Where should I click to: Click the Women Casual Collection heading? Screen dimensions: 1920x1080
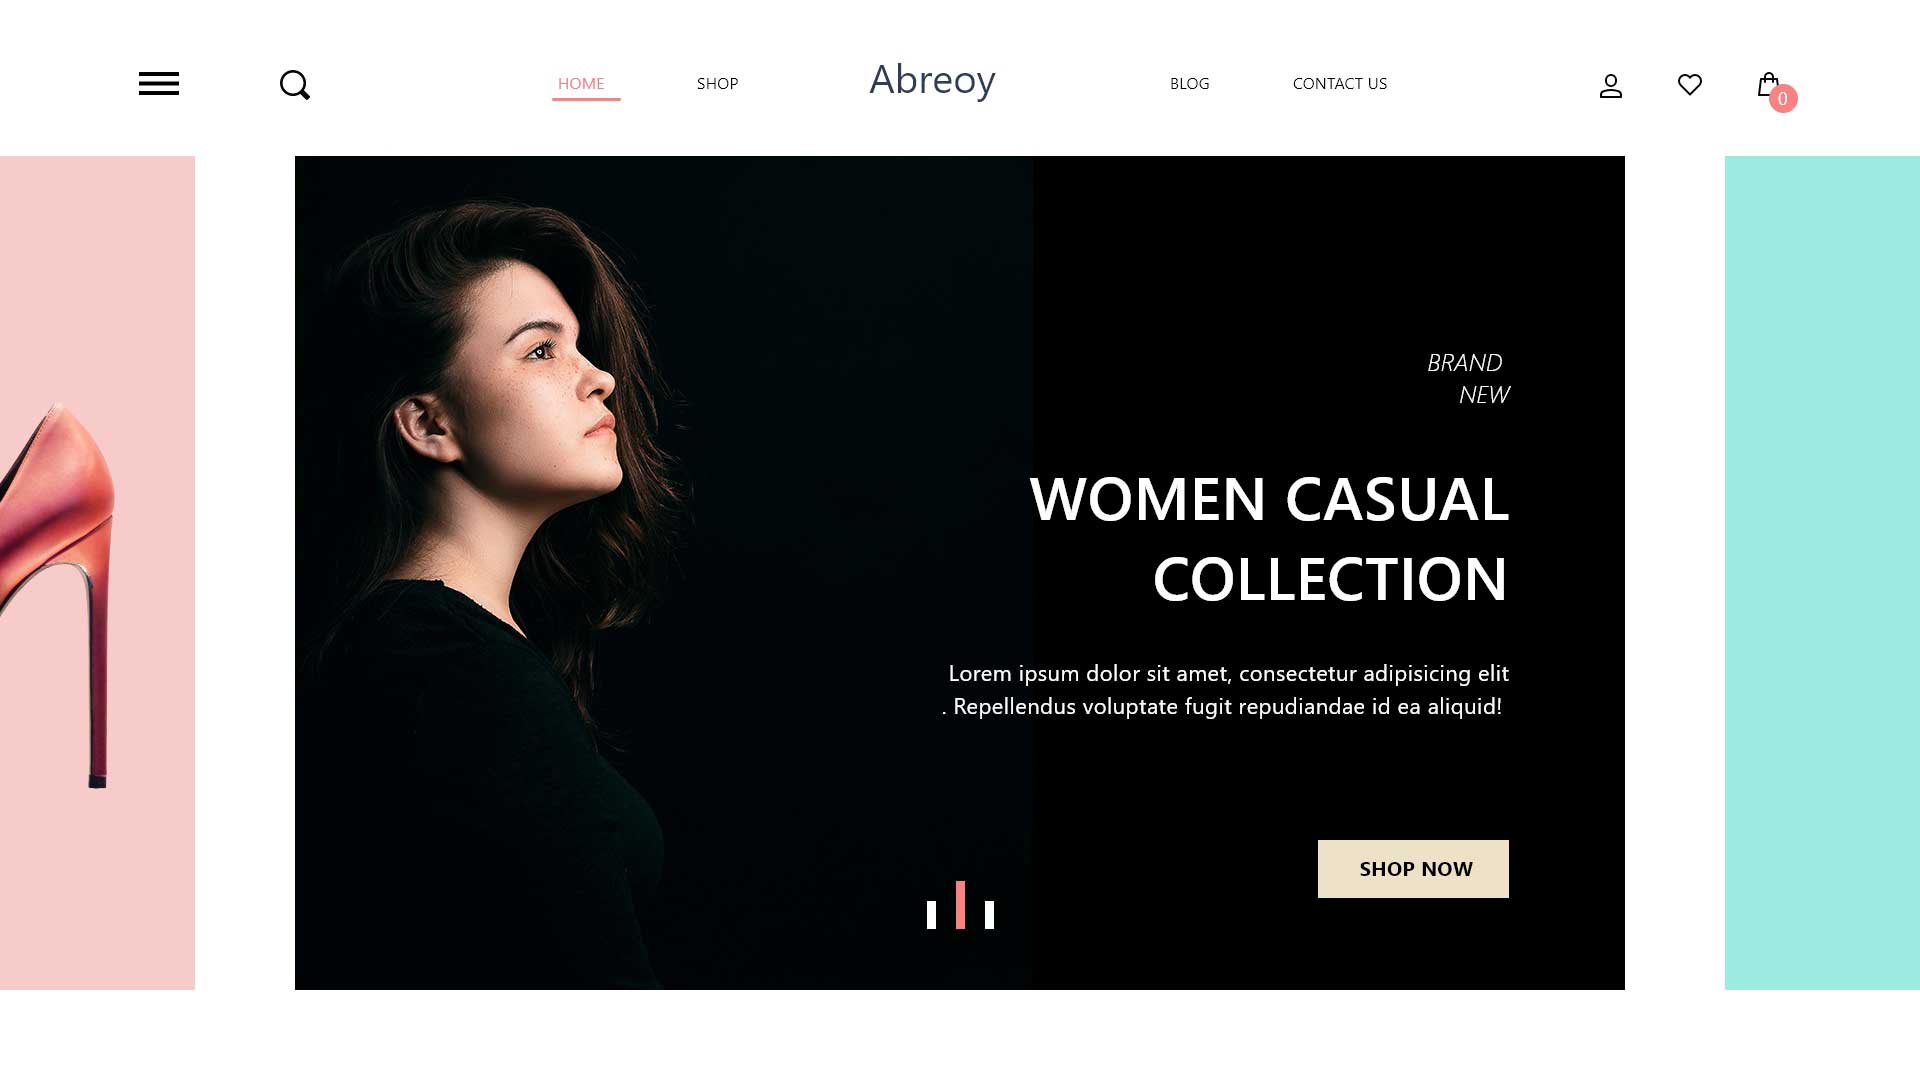coord(1269,539)
